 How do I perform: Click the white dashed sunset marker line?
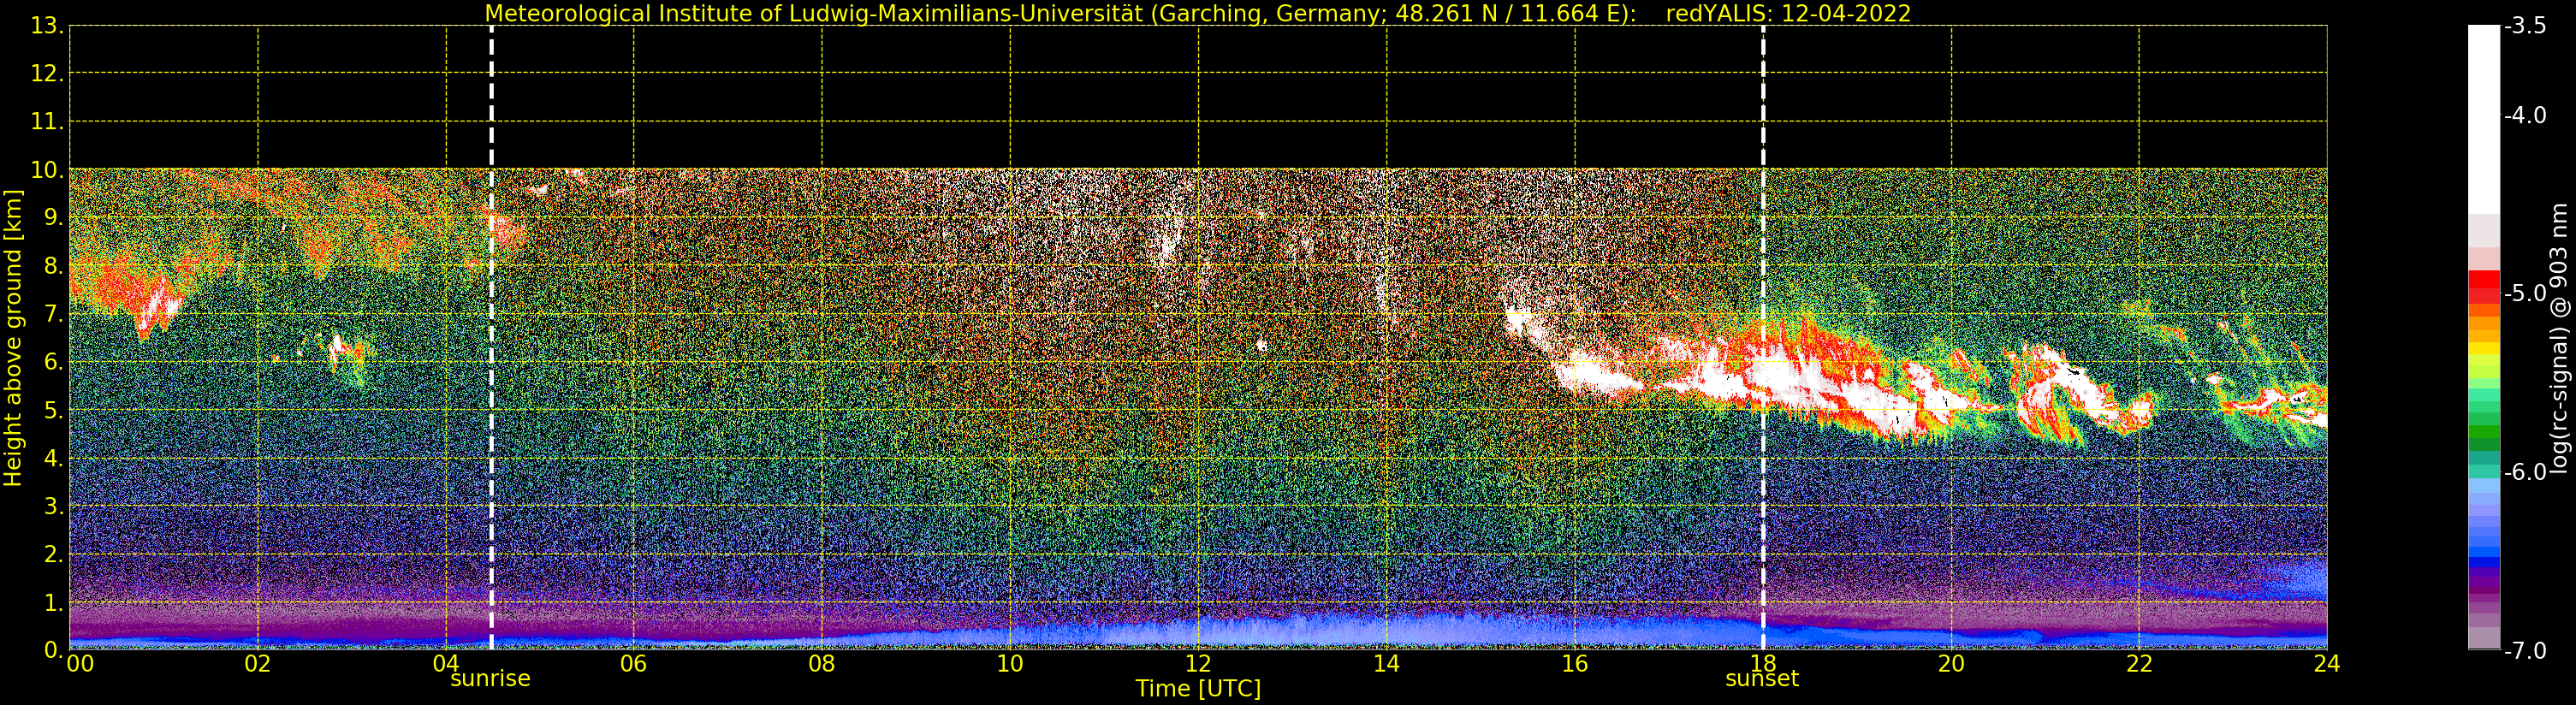(1763, 337)
